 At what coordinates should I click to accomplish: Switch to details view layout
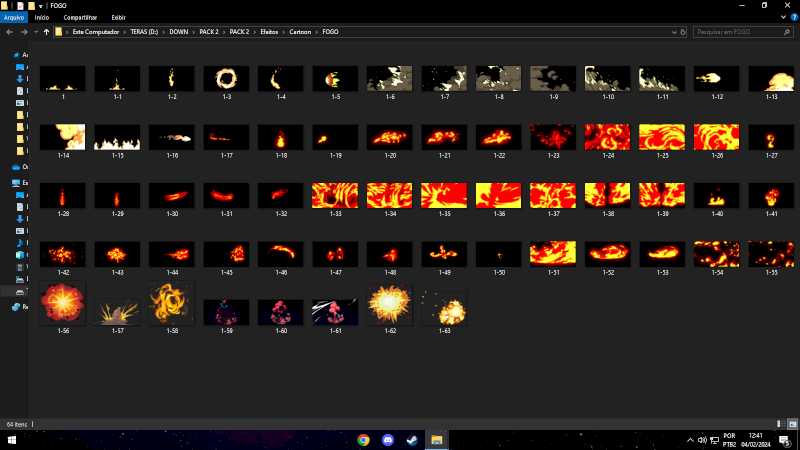[779, 424]
